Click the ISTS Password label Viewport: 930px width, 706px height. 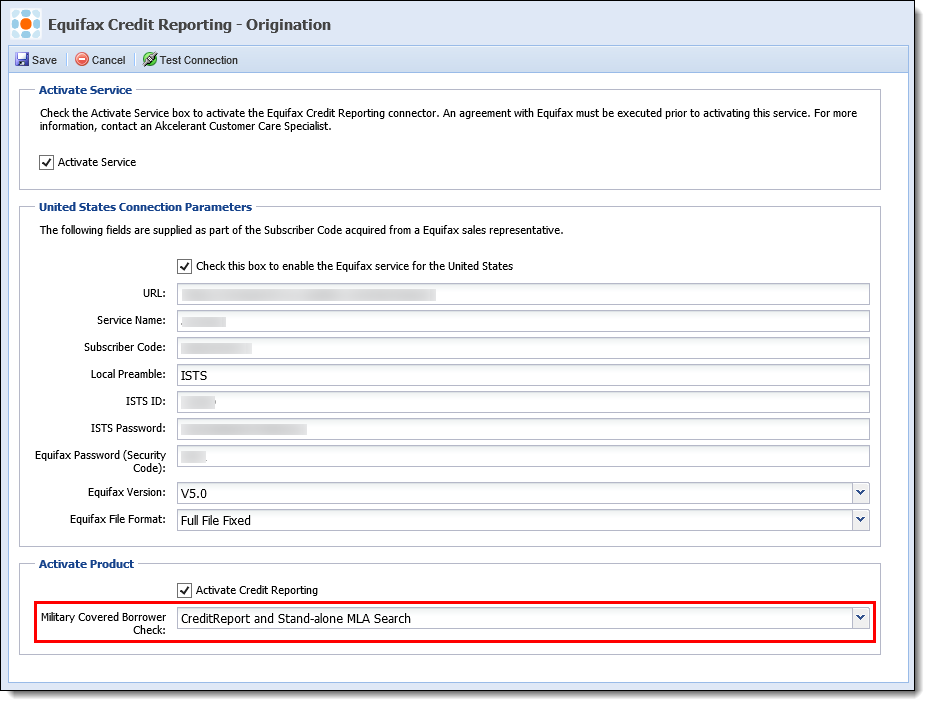128,428
